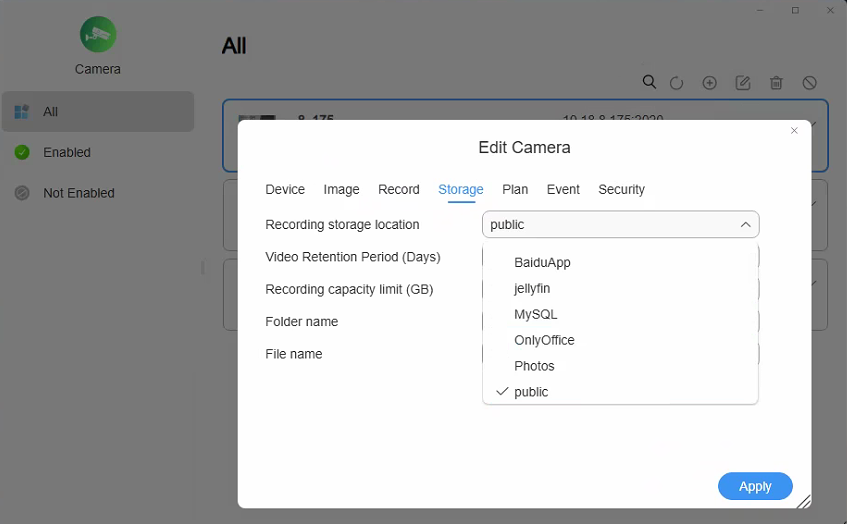The image size is (847, 524).
Task: Delete the selected camera
Action: pyautogui.click(x=776, y=83)
